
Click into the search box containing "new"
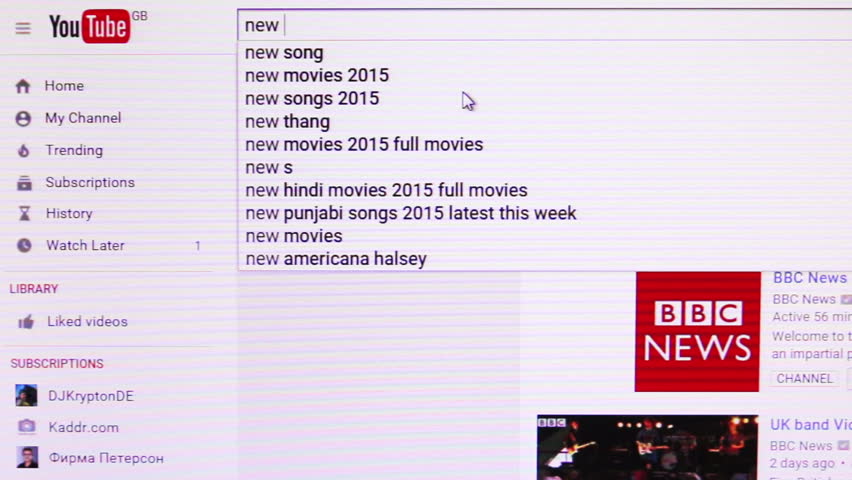tap(544, 25)
